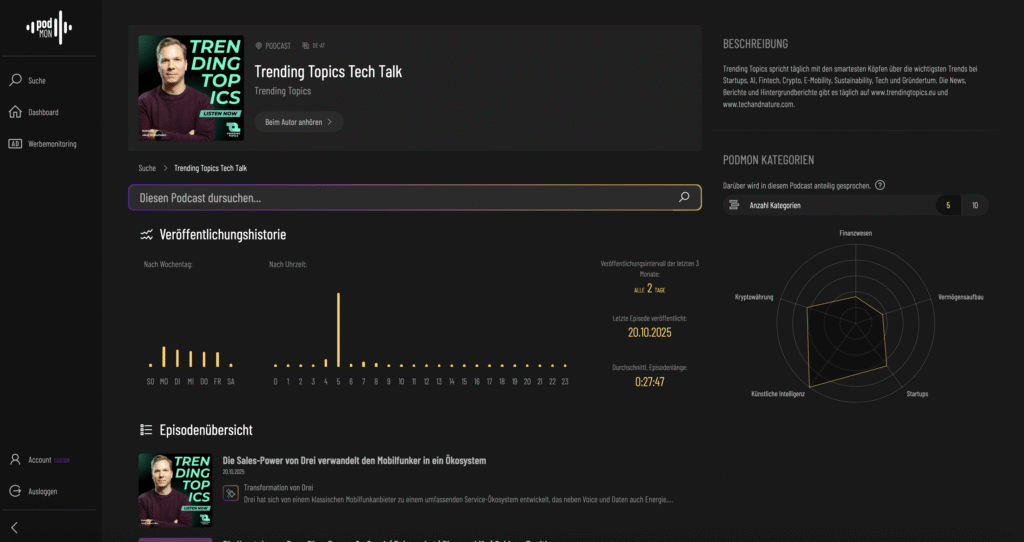Screen dimensions: 1024x542
Task: Open Suche in the sidebar
Action: coord(36,80)
